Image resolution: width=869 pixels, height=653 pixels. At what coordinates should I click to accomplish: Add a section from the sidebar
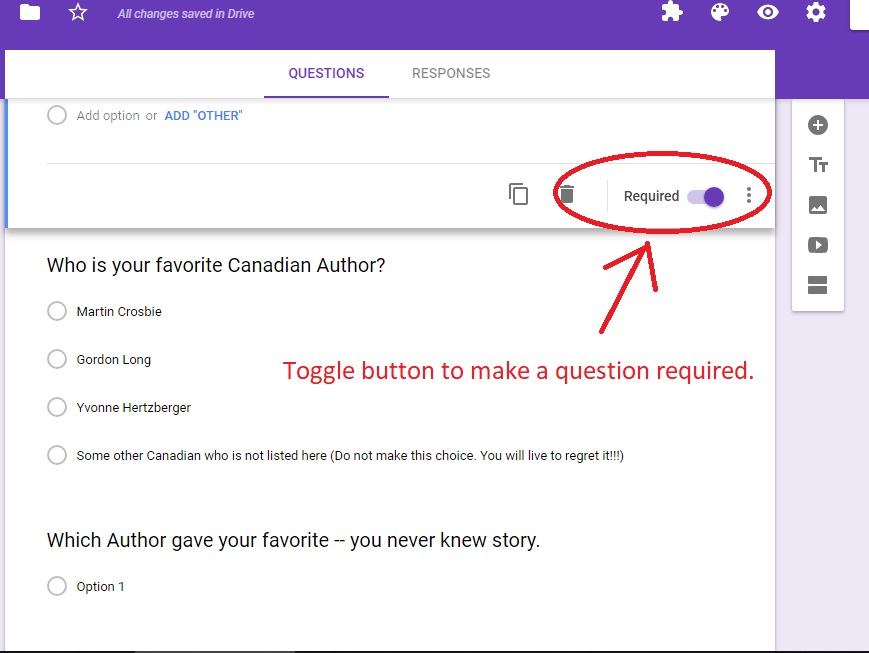[x=818, y=285]
